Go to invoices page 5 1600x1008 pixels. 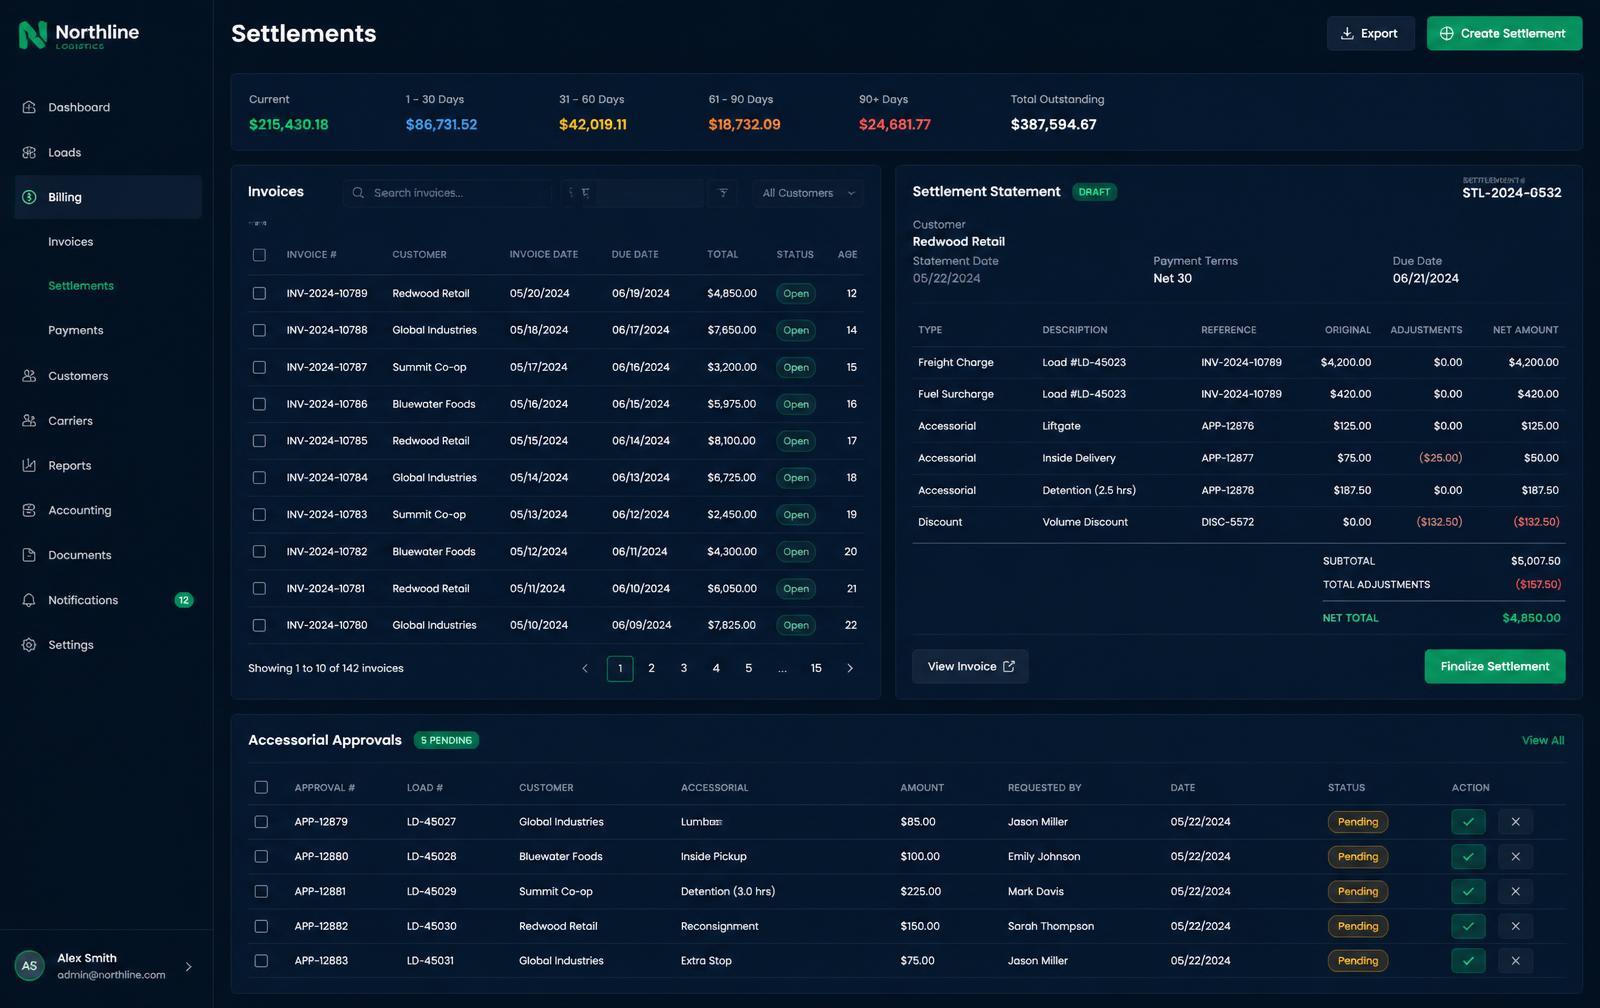coord(748,668)
